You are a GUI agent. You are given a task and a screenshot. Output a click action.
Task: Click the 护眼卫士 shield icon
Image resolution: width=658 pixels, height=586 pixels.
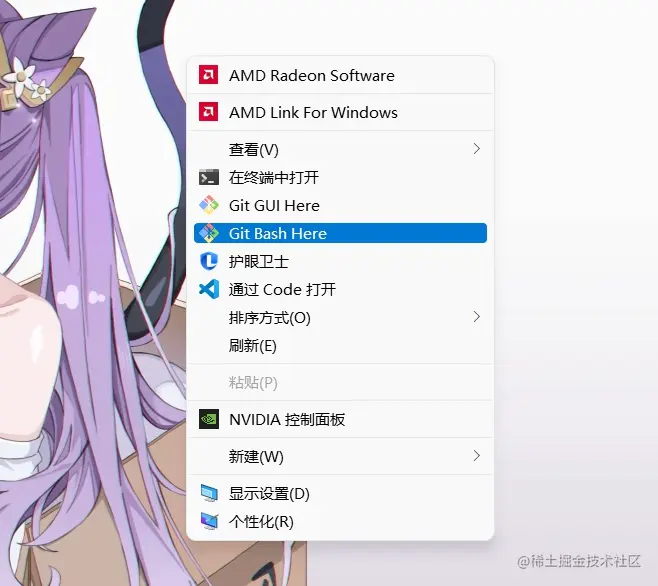209,261
